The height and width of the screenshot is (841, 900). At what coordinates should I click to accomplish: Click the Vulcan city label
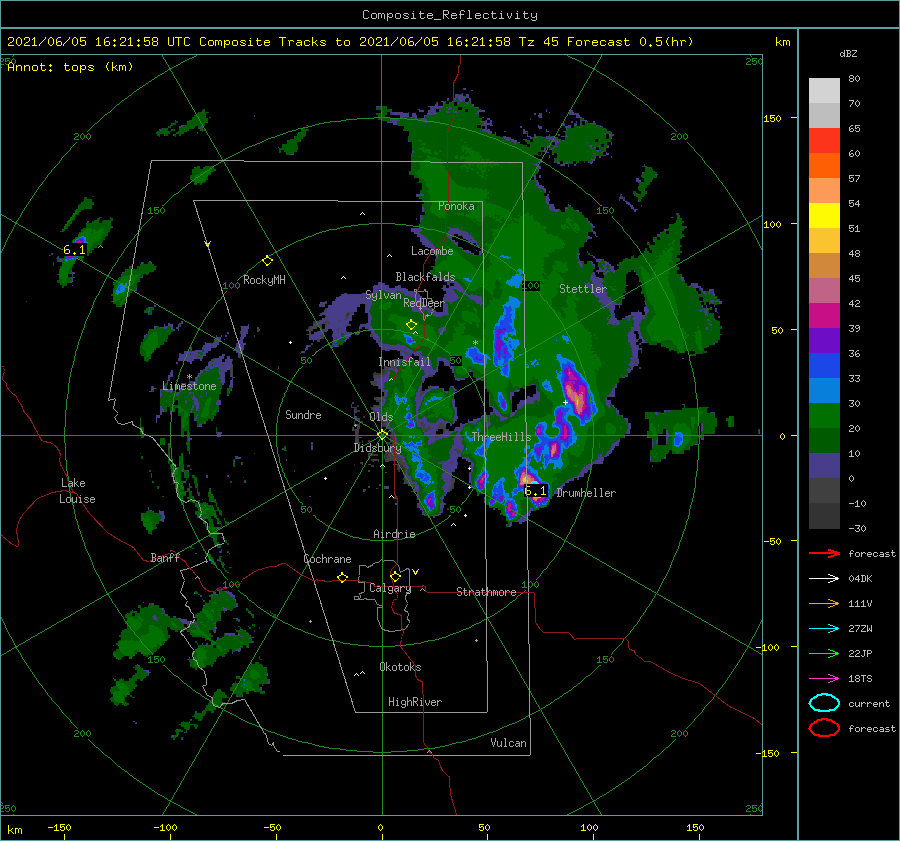(508, 743)
